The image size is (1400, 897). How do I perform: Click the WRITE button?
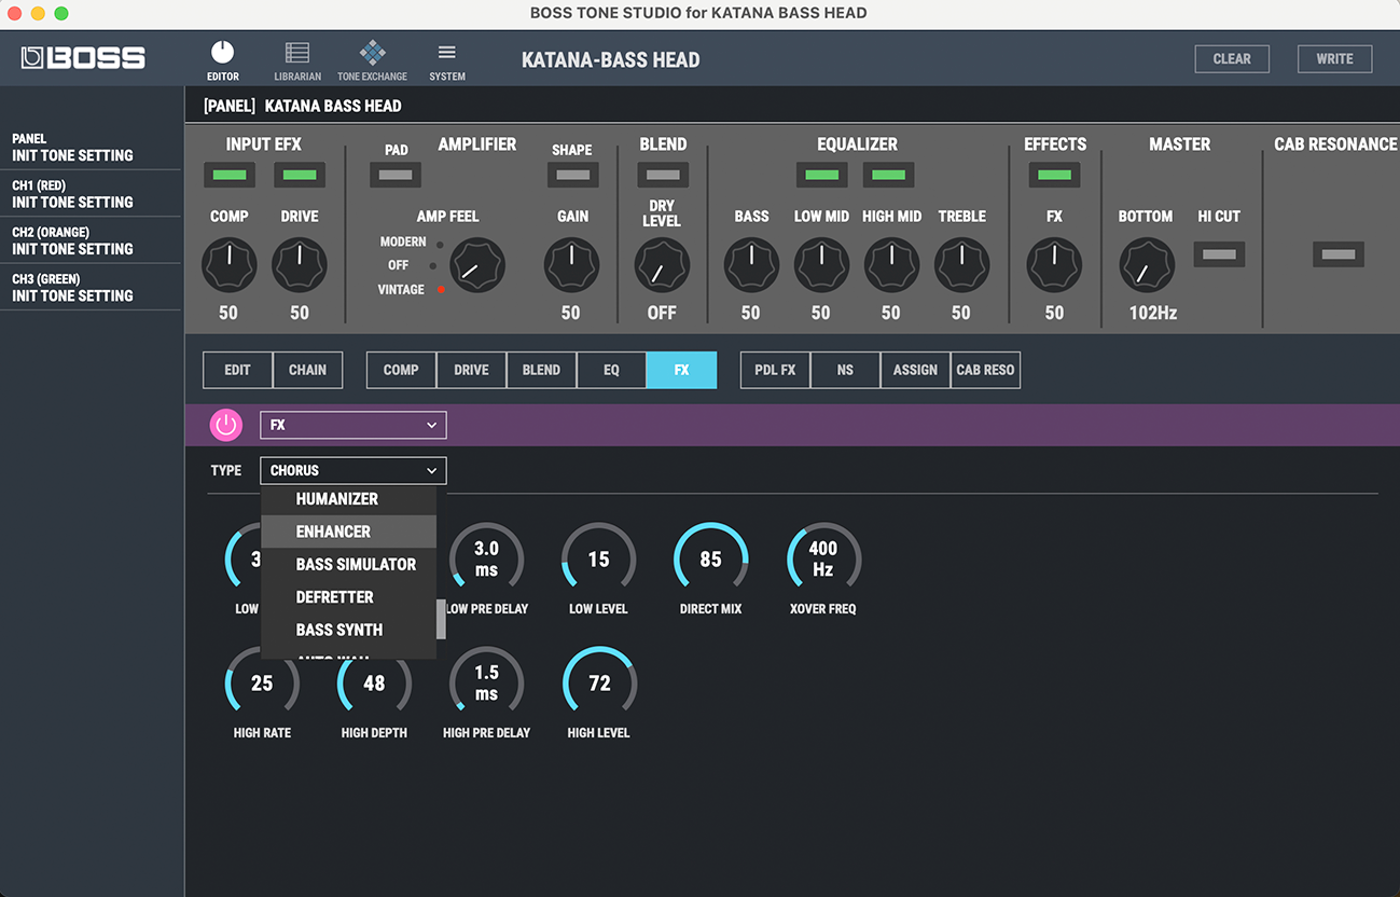click(1334, 59)
